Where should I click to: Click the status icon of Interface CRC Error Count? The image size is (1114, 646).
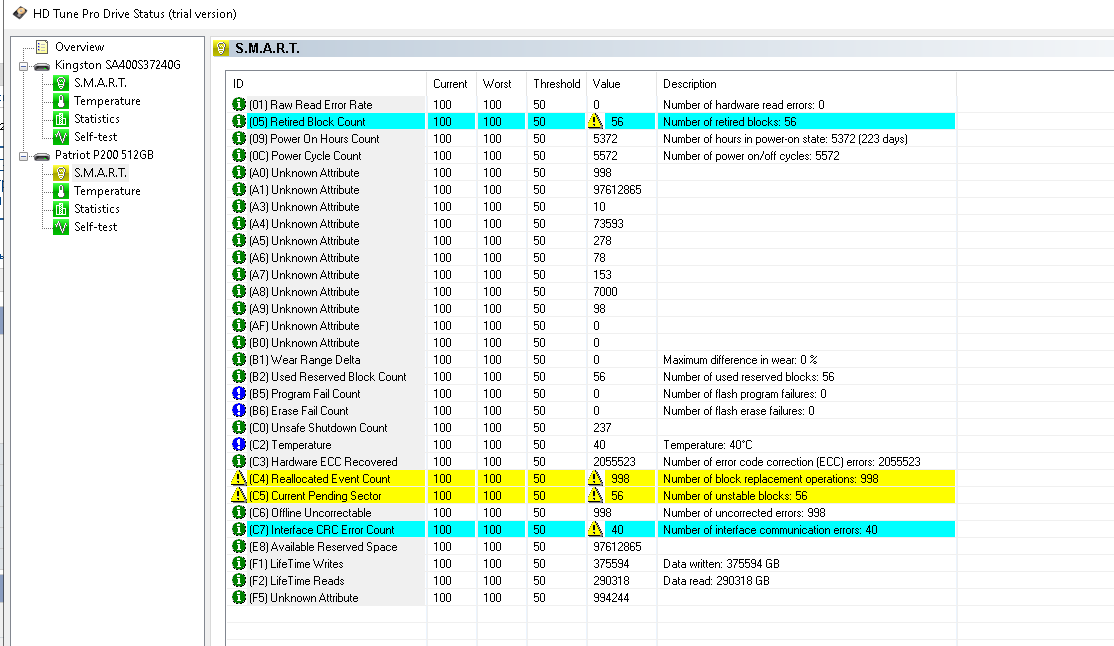point(239,529)
